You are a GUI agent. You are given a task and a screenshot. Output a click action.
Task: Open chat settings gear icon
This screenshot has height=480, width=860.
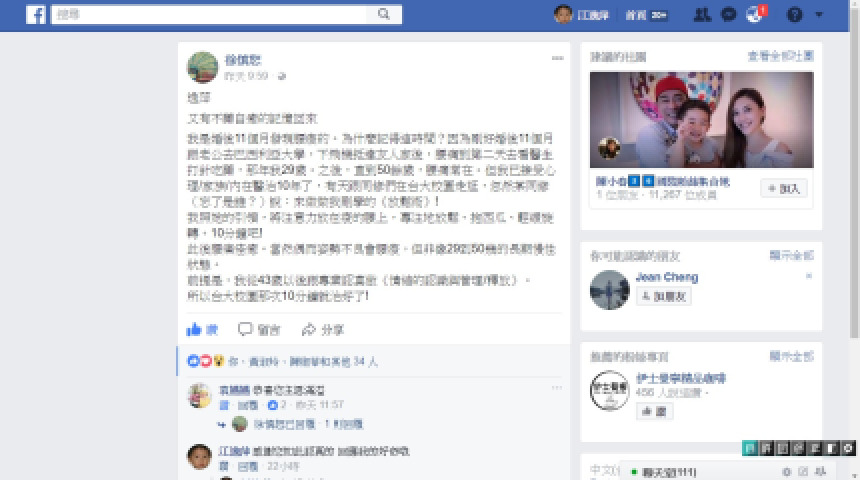787,472
